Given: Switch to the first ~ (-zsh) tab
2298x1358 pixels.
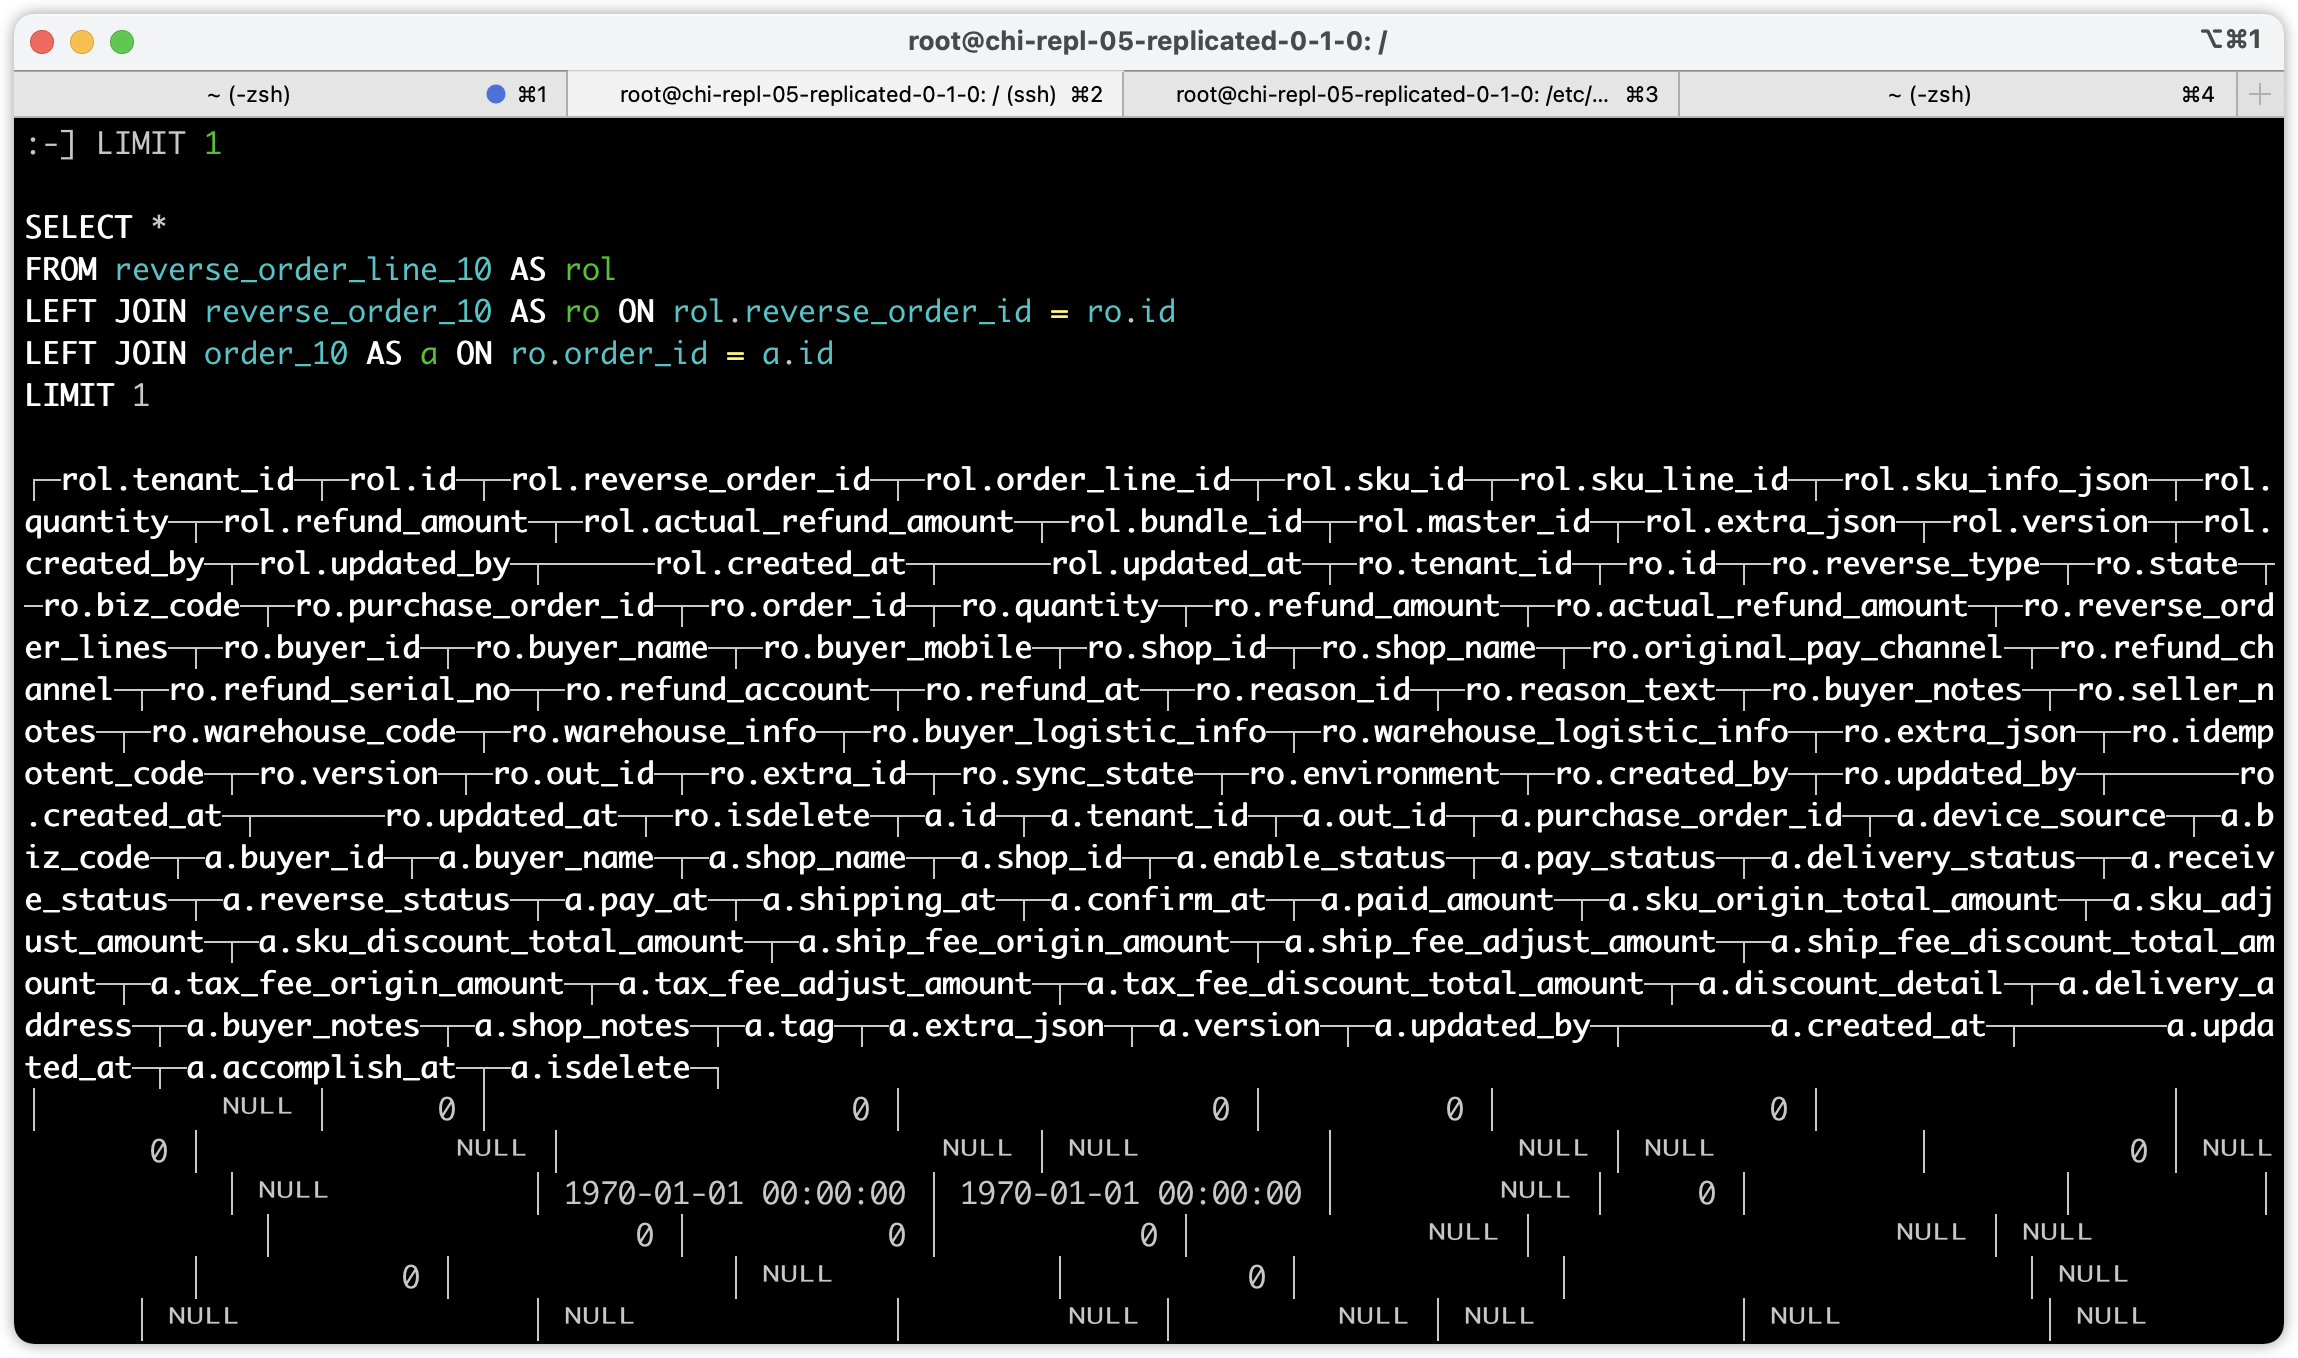Looking at the screenshot, I should (x=248, y=94).
